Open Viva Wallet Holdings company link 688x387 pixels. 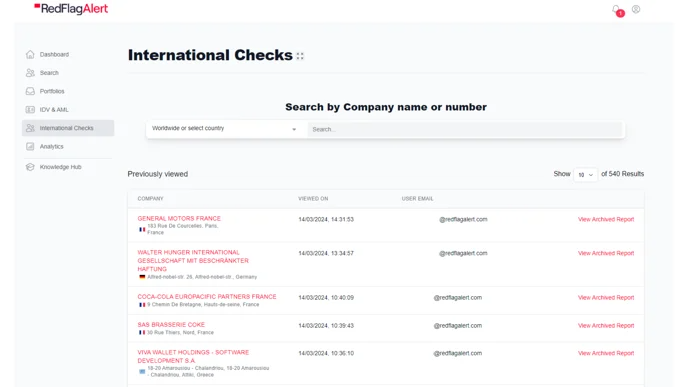click(193, 356)
